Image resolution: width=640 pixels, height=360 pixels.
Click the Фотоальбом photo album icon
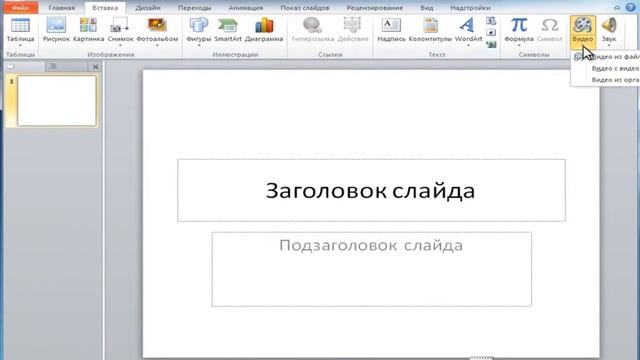pyautogui.click(x=157, y=25)
